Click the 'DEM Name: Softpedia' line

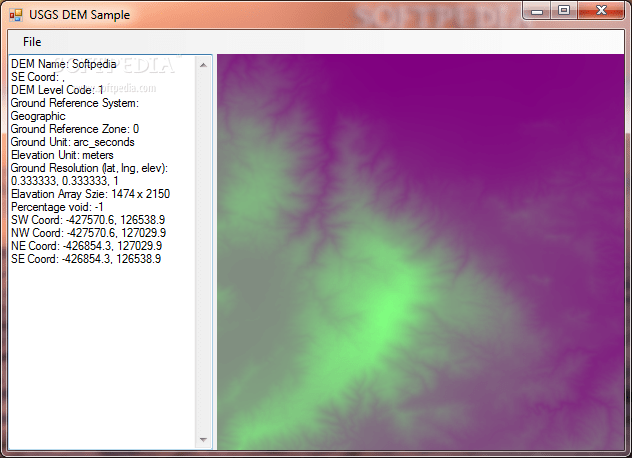(x=63, y=64)
